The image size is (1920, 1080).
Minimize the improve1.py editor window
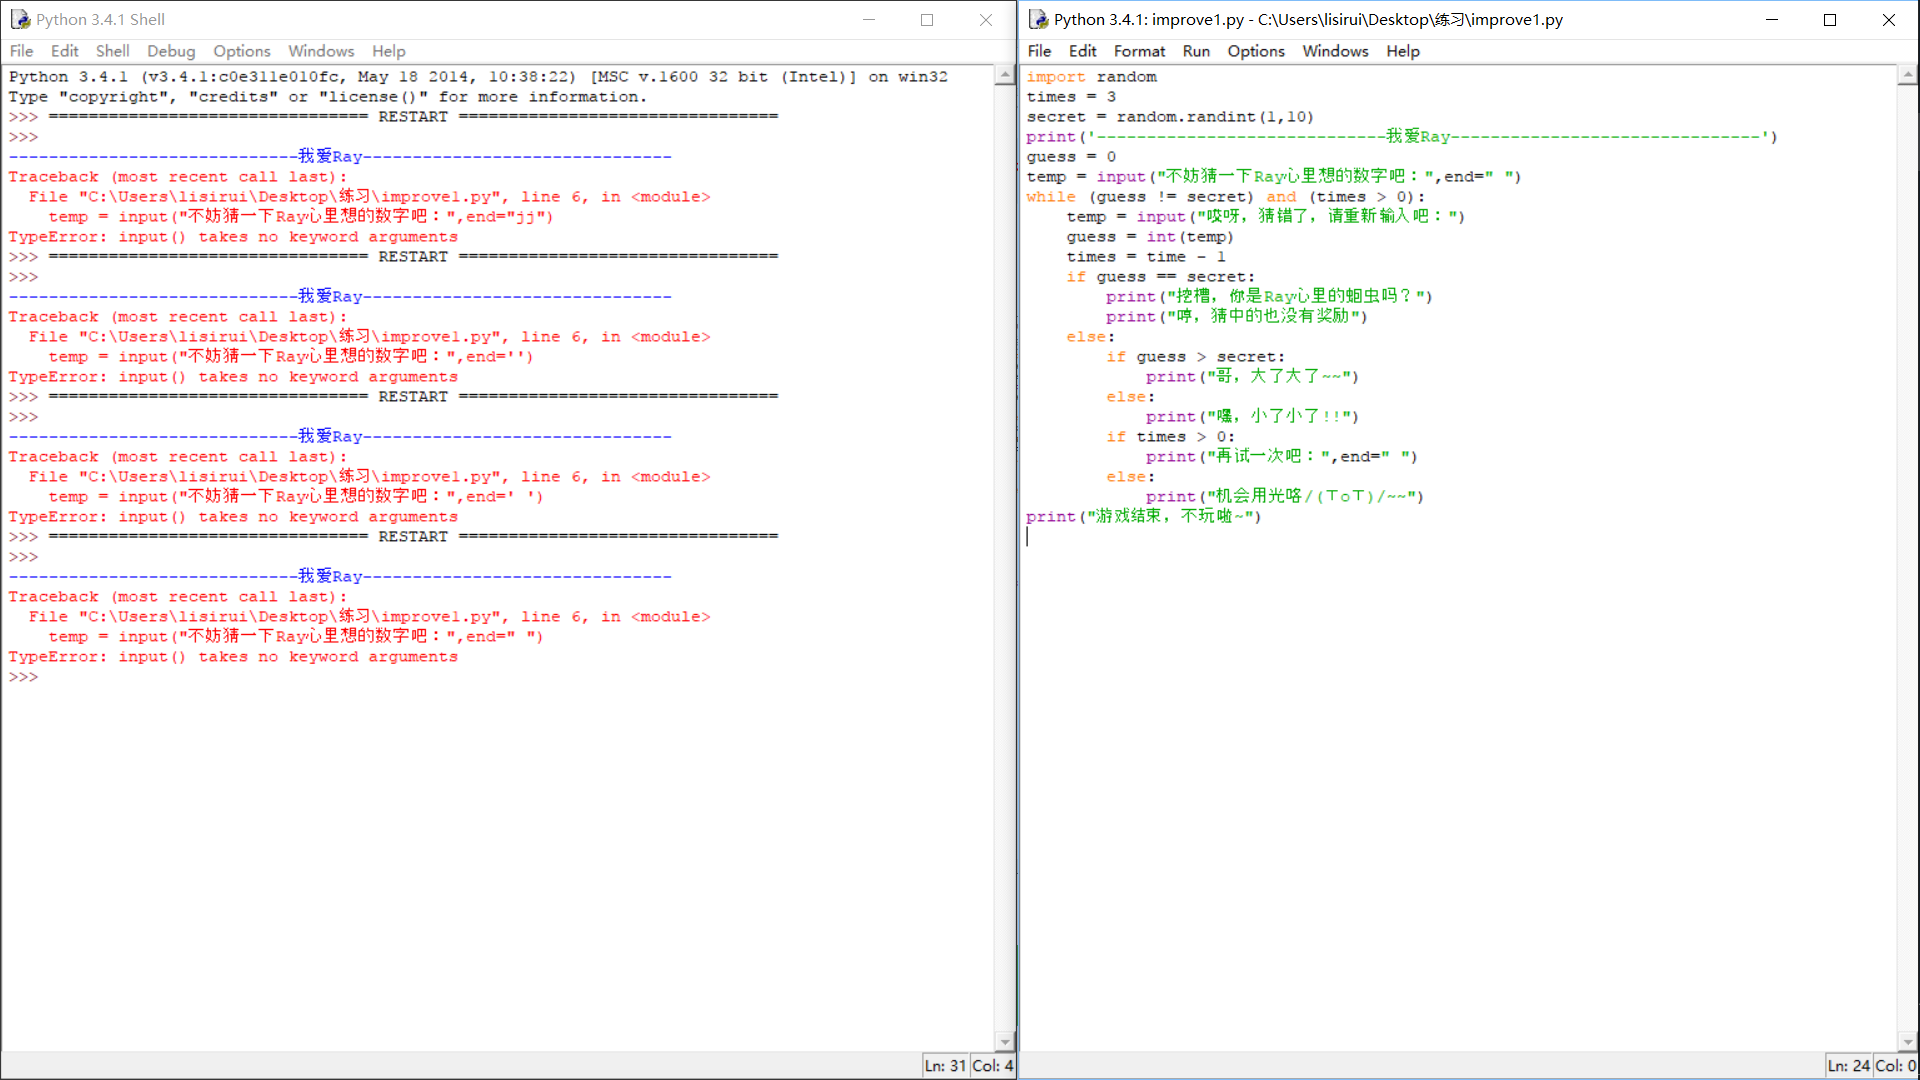click(x=1772, y=20)
